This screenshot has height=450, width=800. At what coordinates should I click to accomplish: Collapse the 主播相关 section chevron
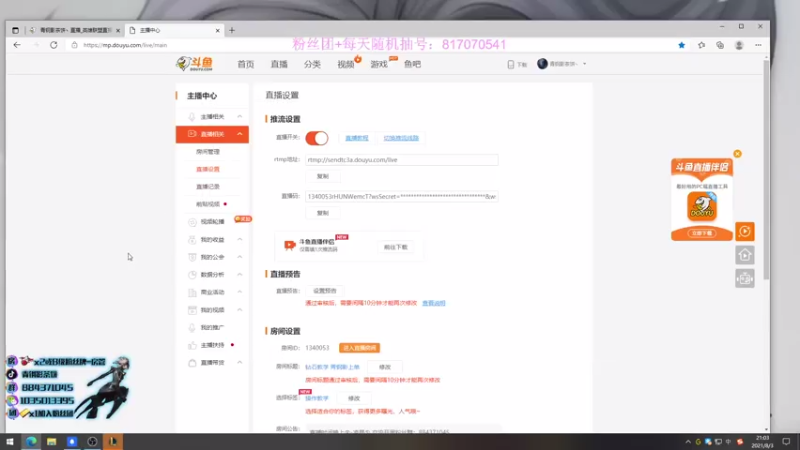pos(239,117)
